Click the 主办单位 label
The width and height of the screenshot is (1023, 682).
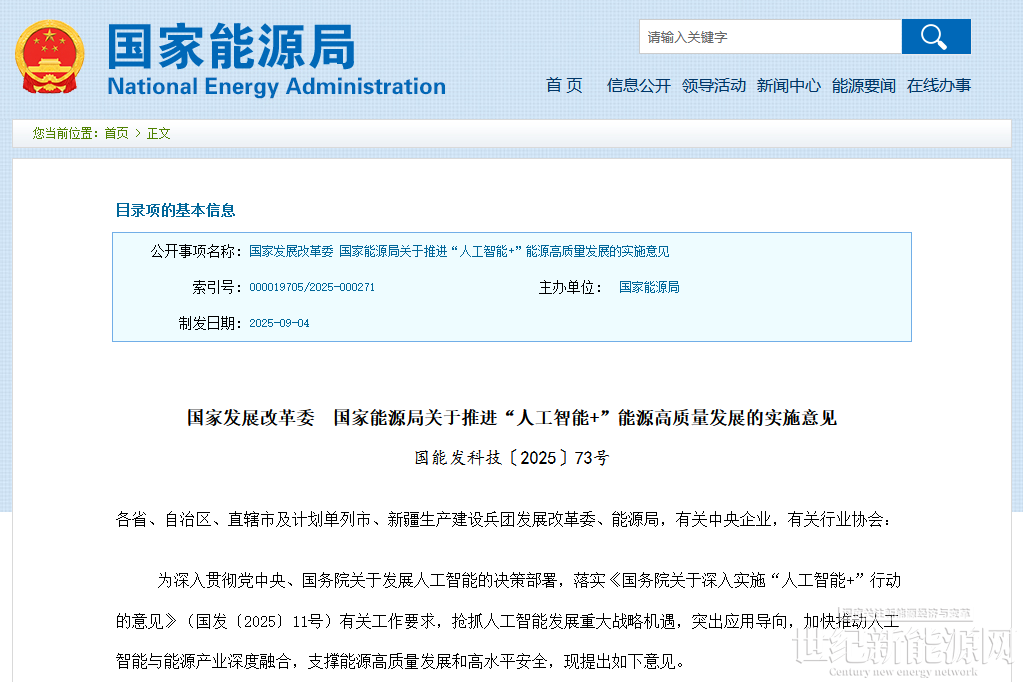[x=570, y=287]
